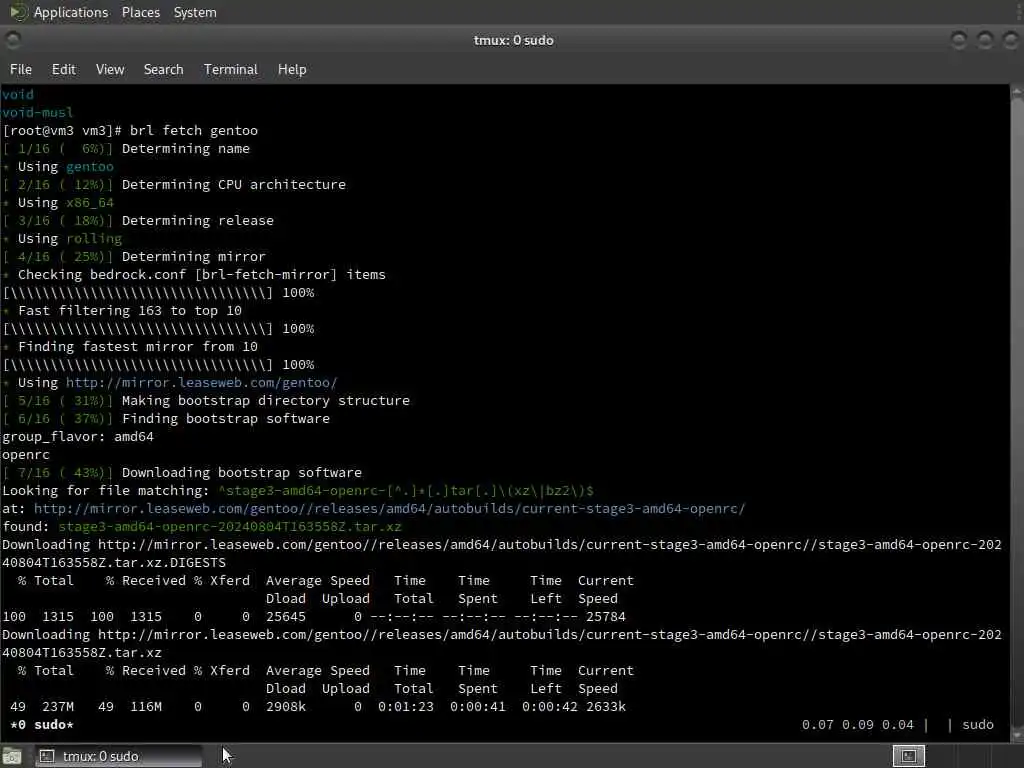Screen dimensions: 1024x768
Task: Click 'Making bootstrap directory structure' text
Action: point(266,401)
